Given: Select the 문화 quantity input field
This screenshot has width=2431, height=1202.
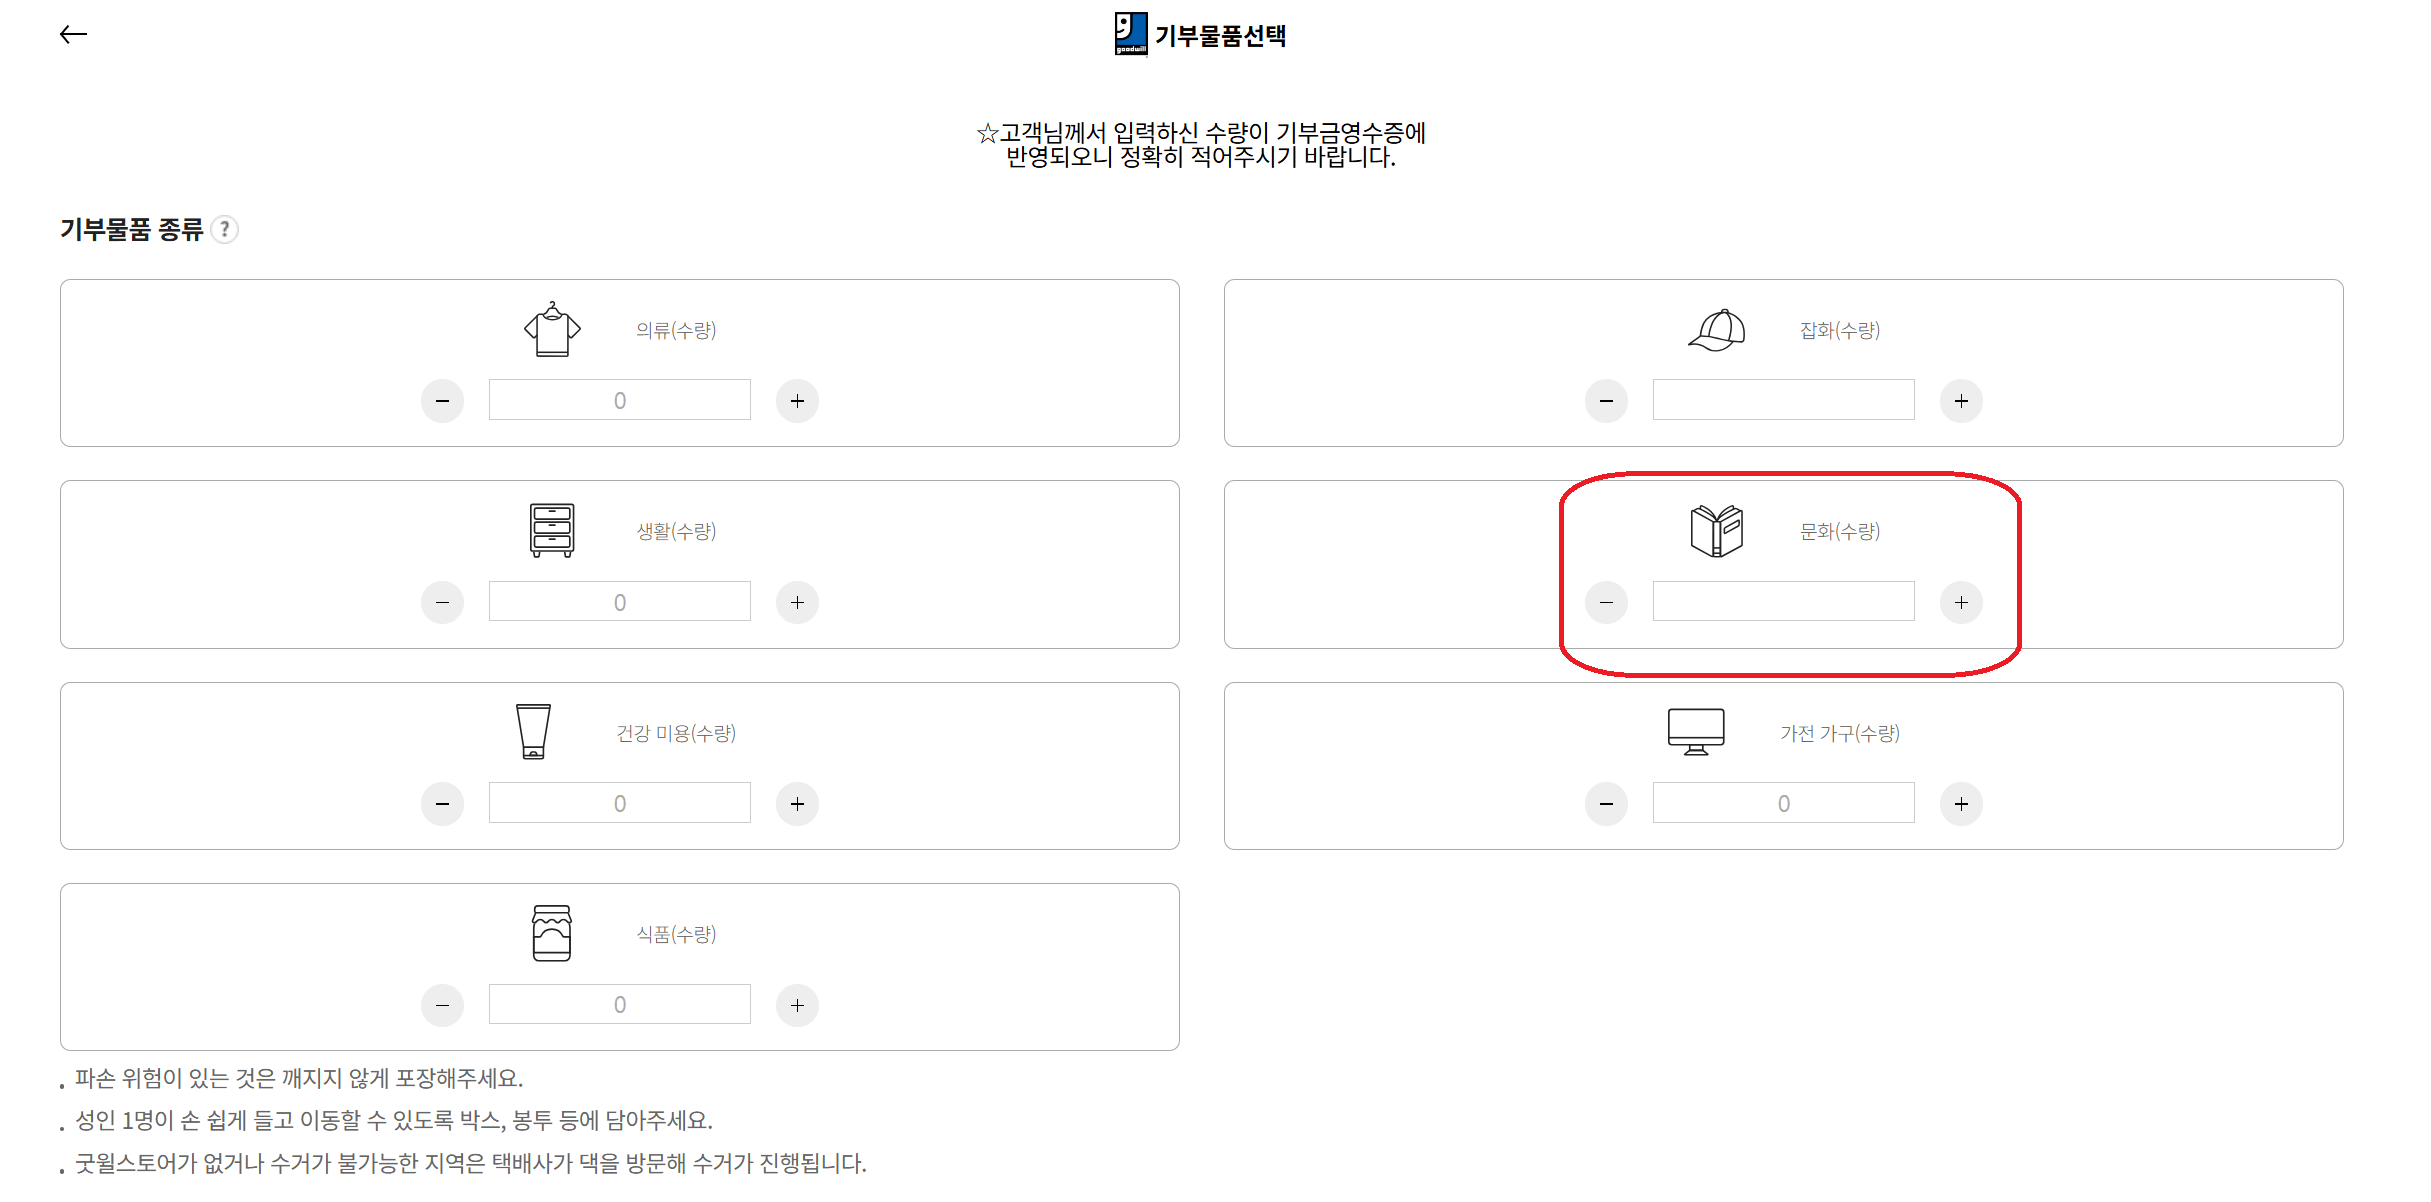Looking at the screenshot, I should click(1784, 601).
